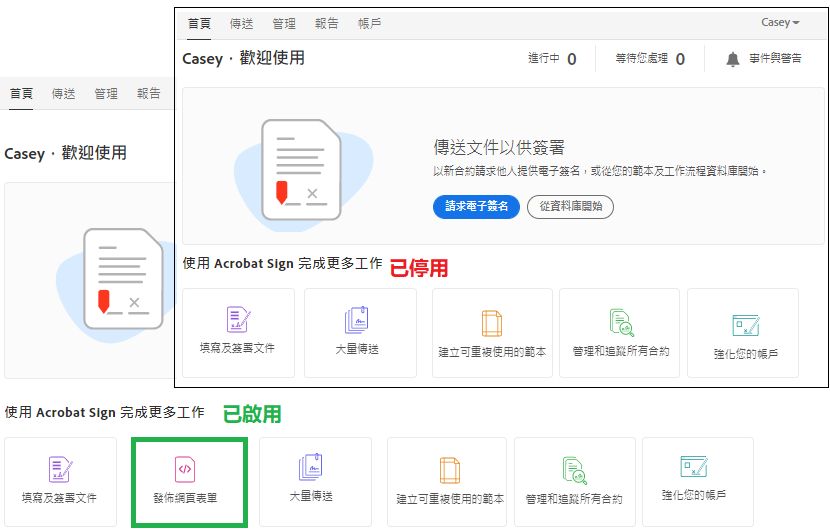Click 大量傳送 icon in 已啟用 row
Viewport: 830px width, 531px height.
coord(311,467)
